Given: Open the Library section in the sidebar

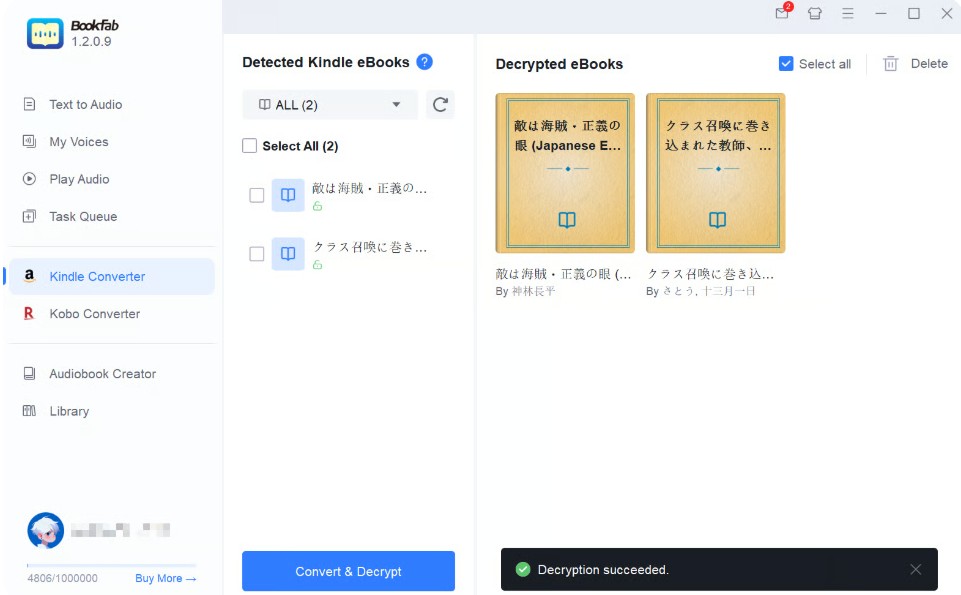Looking at the screenshot, I should click(x=70, y=411).
